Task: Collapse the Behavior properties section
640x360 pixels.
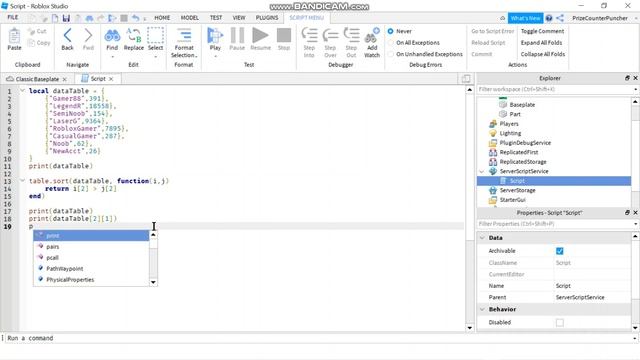Action: [x=482, y=309]
